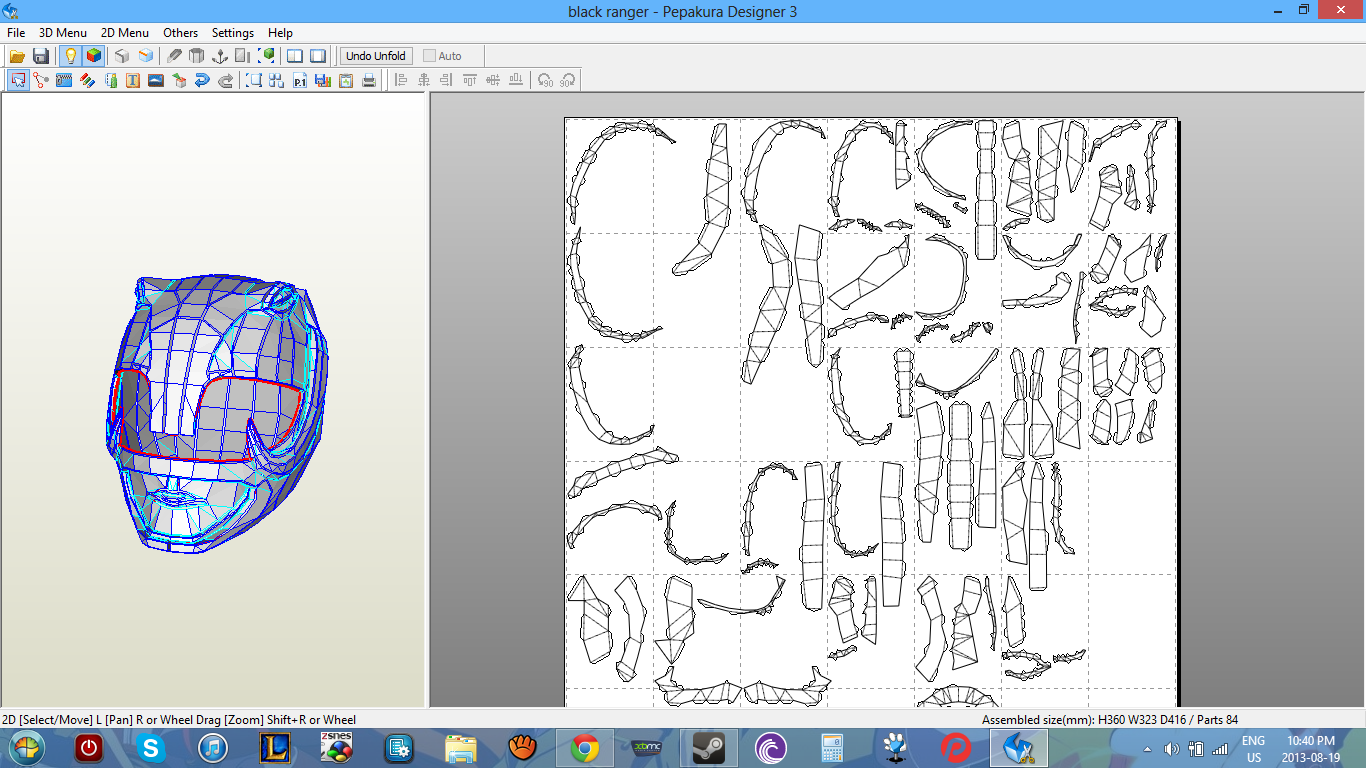The width and height of the screenshot is (1366, 768).
Task: Select the Select/Move arrow tool
Action: click(x=18, y=80)
